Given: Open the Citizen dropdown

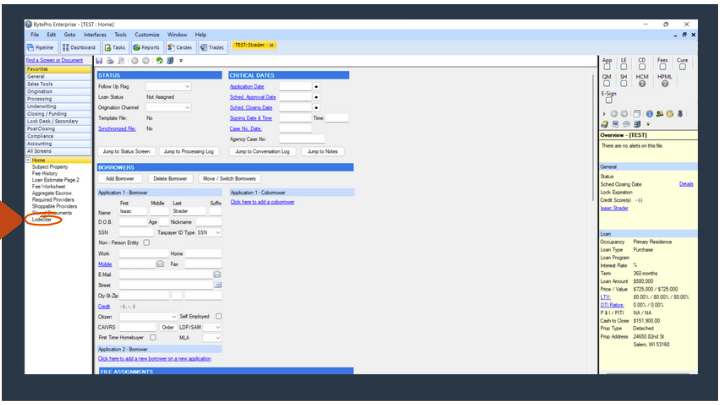Looking at the screenshot, I should 148,317.
